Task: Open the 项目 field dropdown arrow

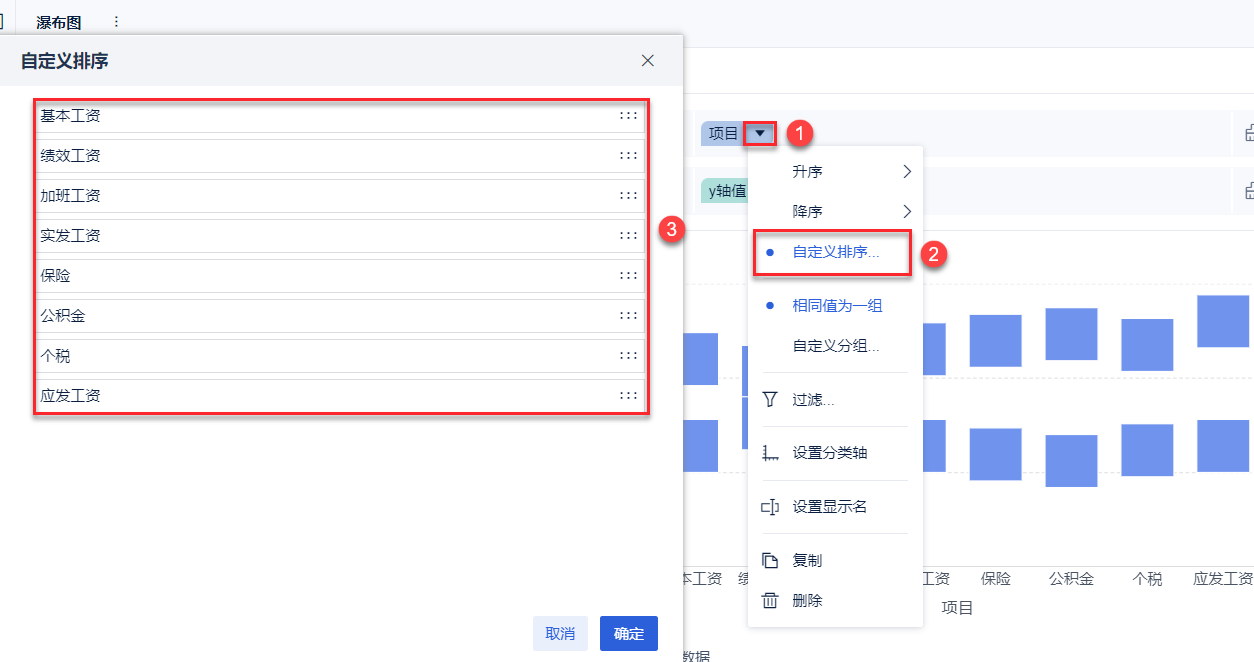Action: [x=761, y=133]
